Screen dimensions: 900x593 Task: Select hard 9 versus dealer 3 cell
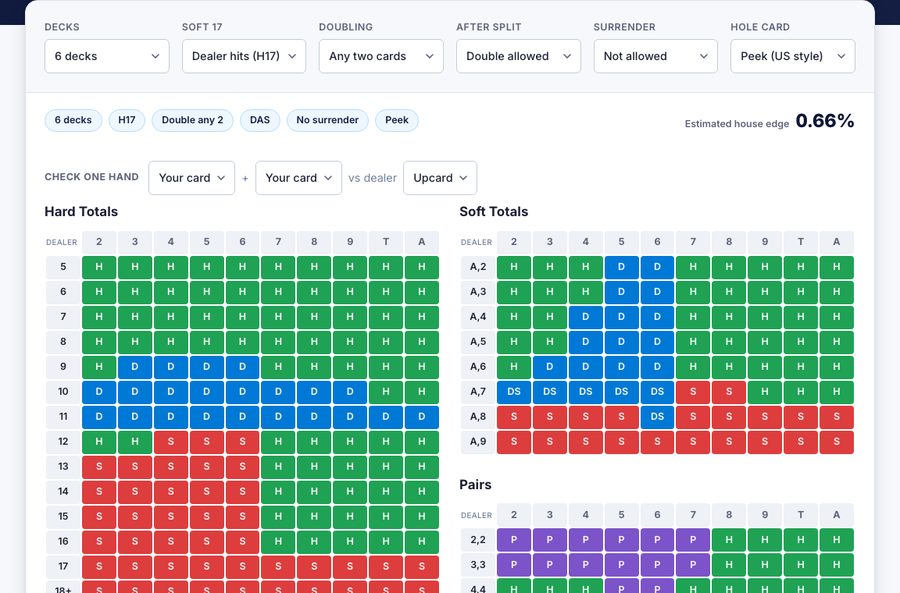click(135, 367)
